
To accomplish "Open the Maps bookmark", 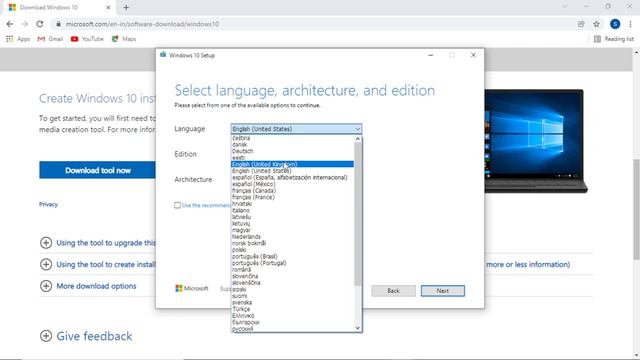I will [124, 39].
